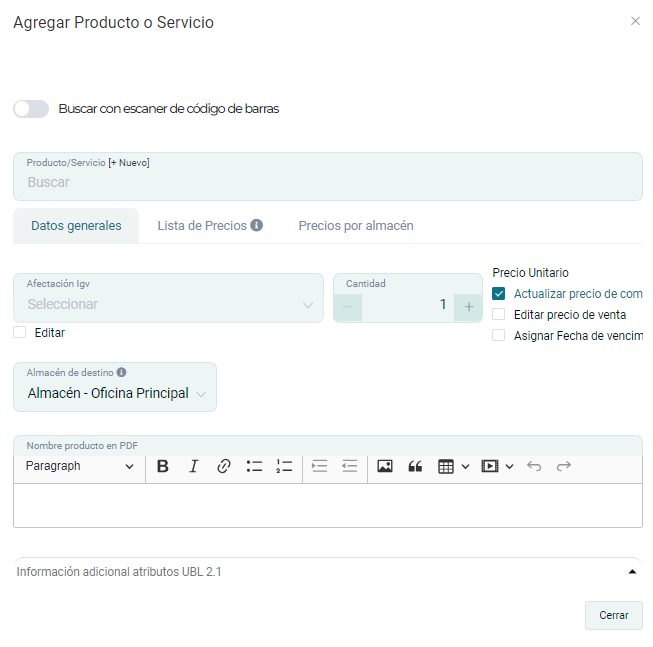This screenshot has height=647, width=653.
Task: Increase quantity with the plus button
Action: [468, 306]
